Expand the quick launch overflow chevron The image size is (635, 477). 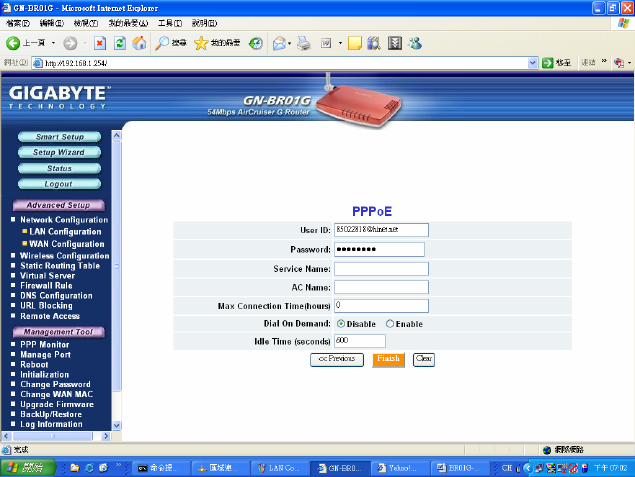point(119,465)
